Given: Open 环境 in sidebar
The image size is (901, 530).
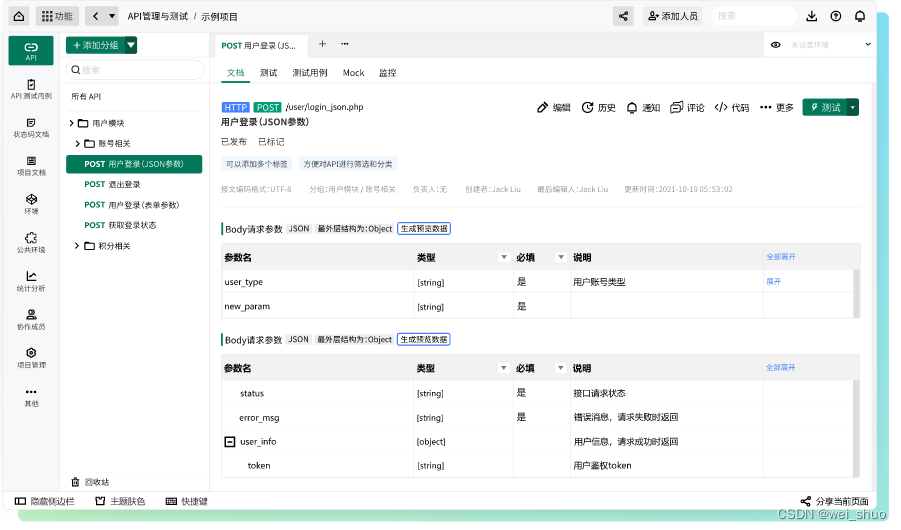Looking at the screenshot, I should pos(31,204).
